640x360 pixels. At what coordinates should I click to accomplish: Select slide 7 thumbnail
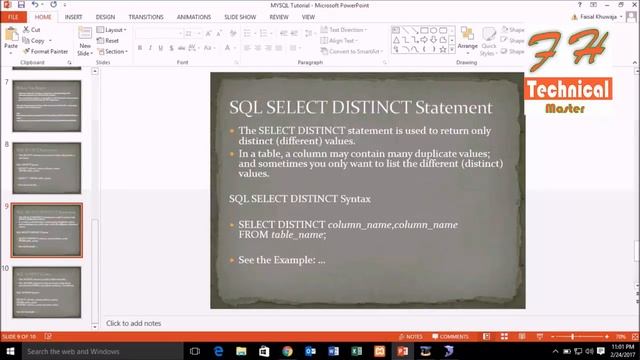pos(47,106)
